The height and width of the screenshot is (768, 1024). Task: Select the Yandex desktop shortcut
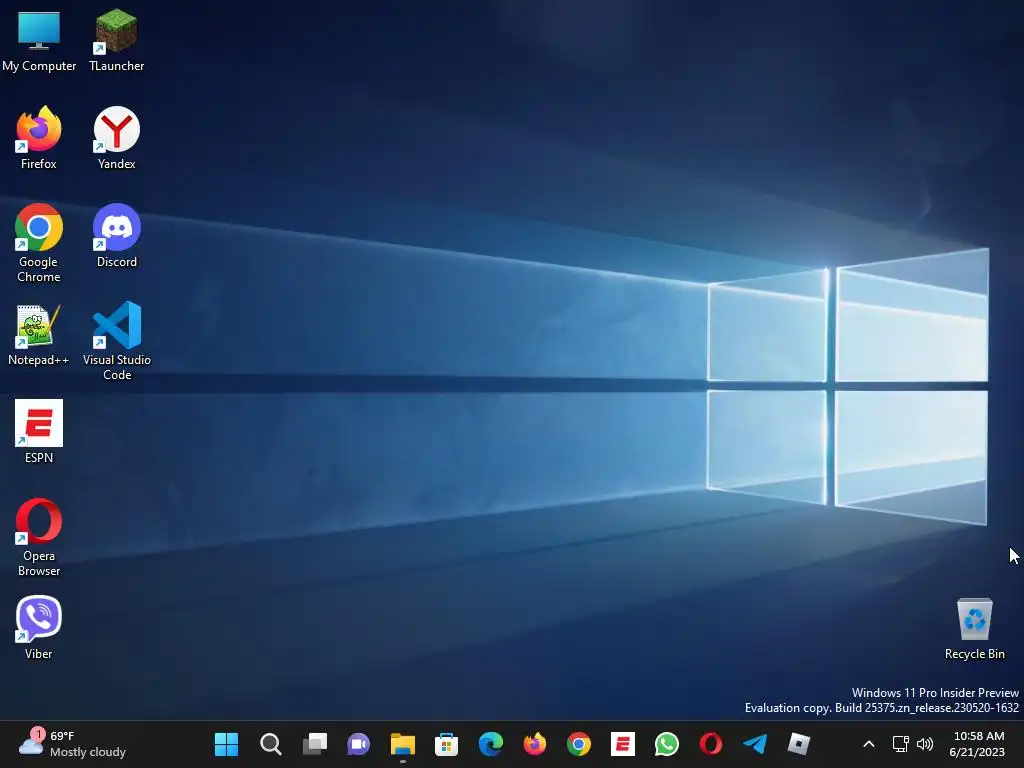[x=116, y=138]
